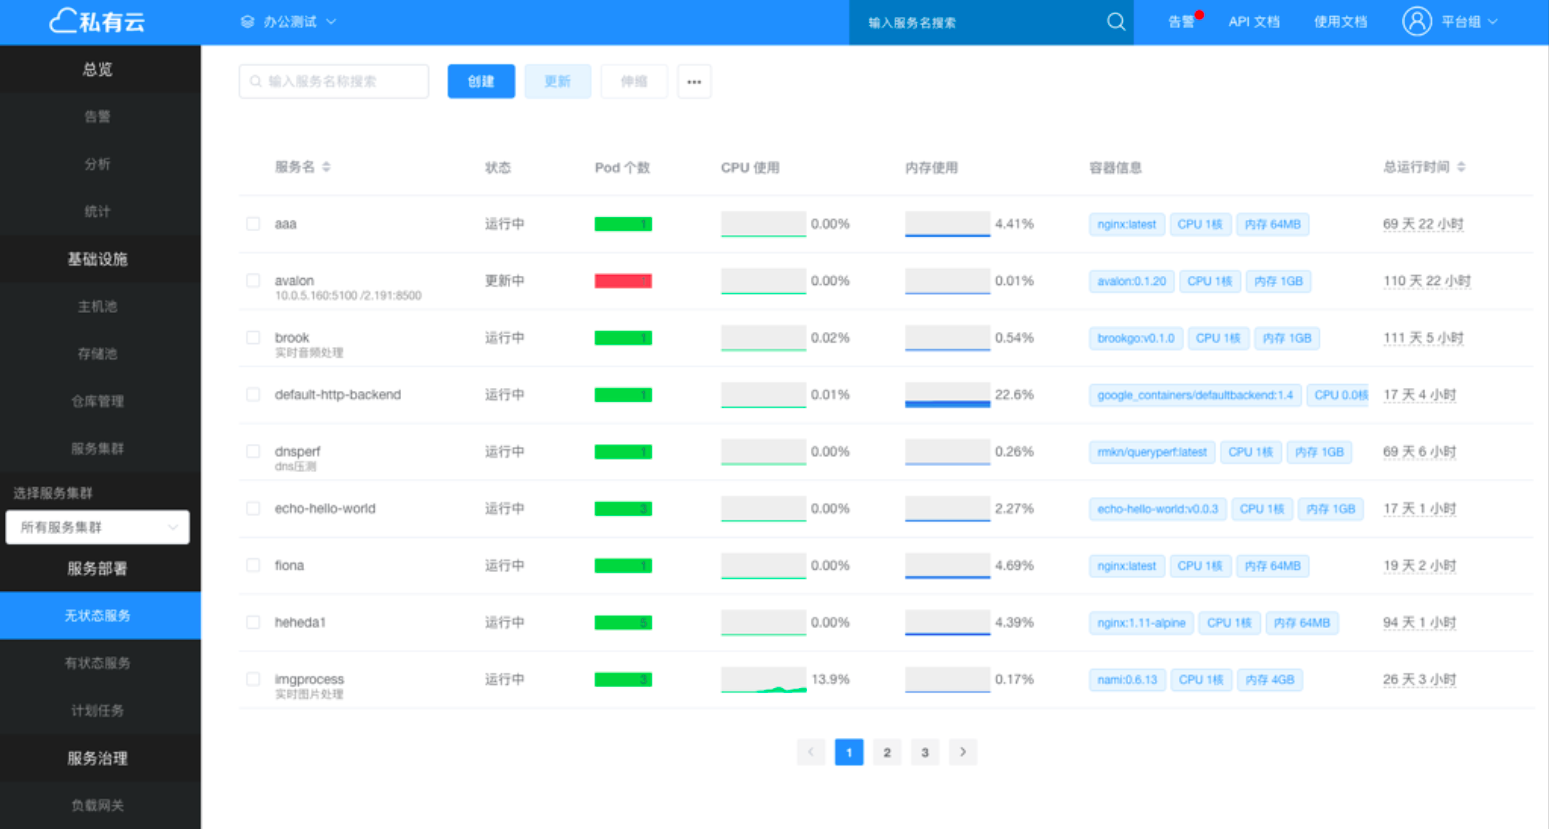Open the user avatar icon

coord(1416,21)
